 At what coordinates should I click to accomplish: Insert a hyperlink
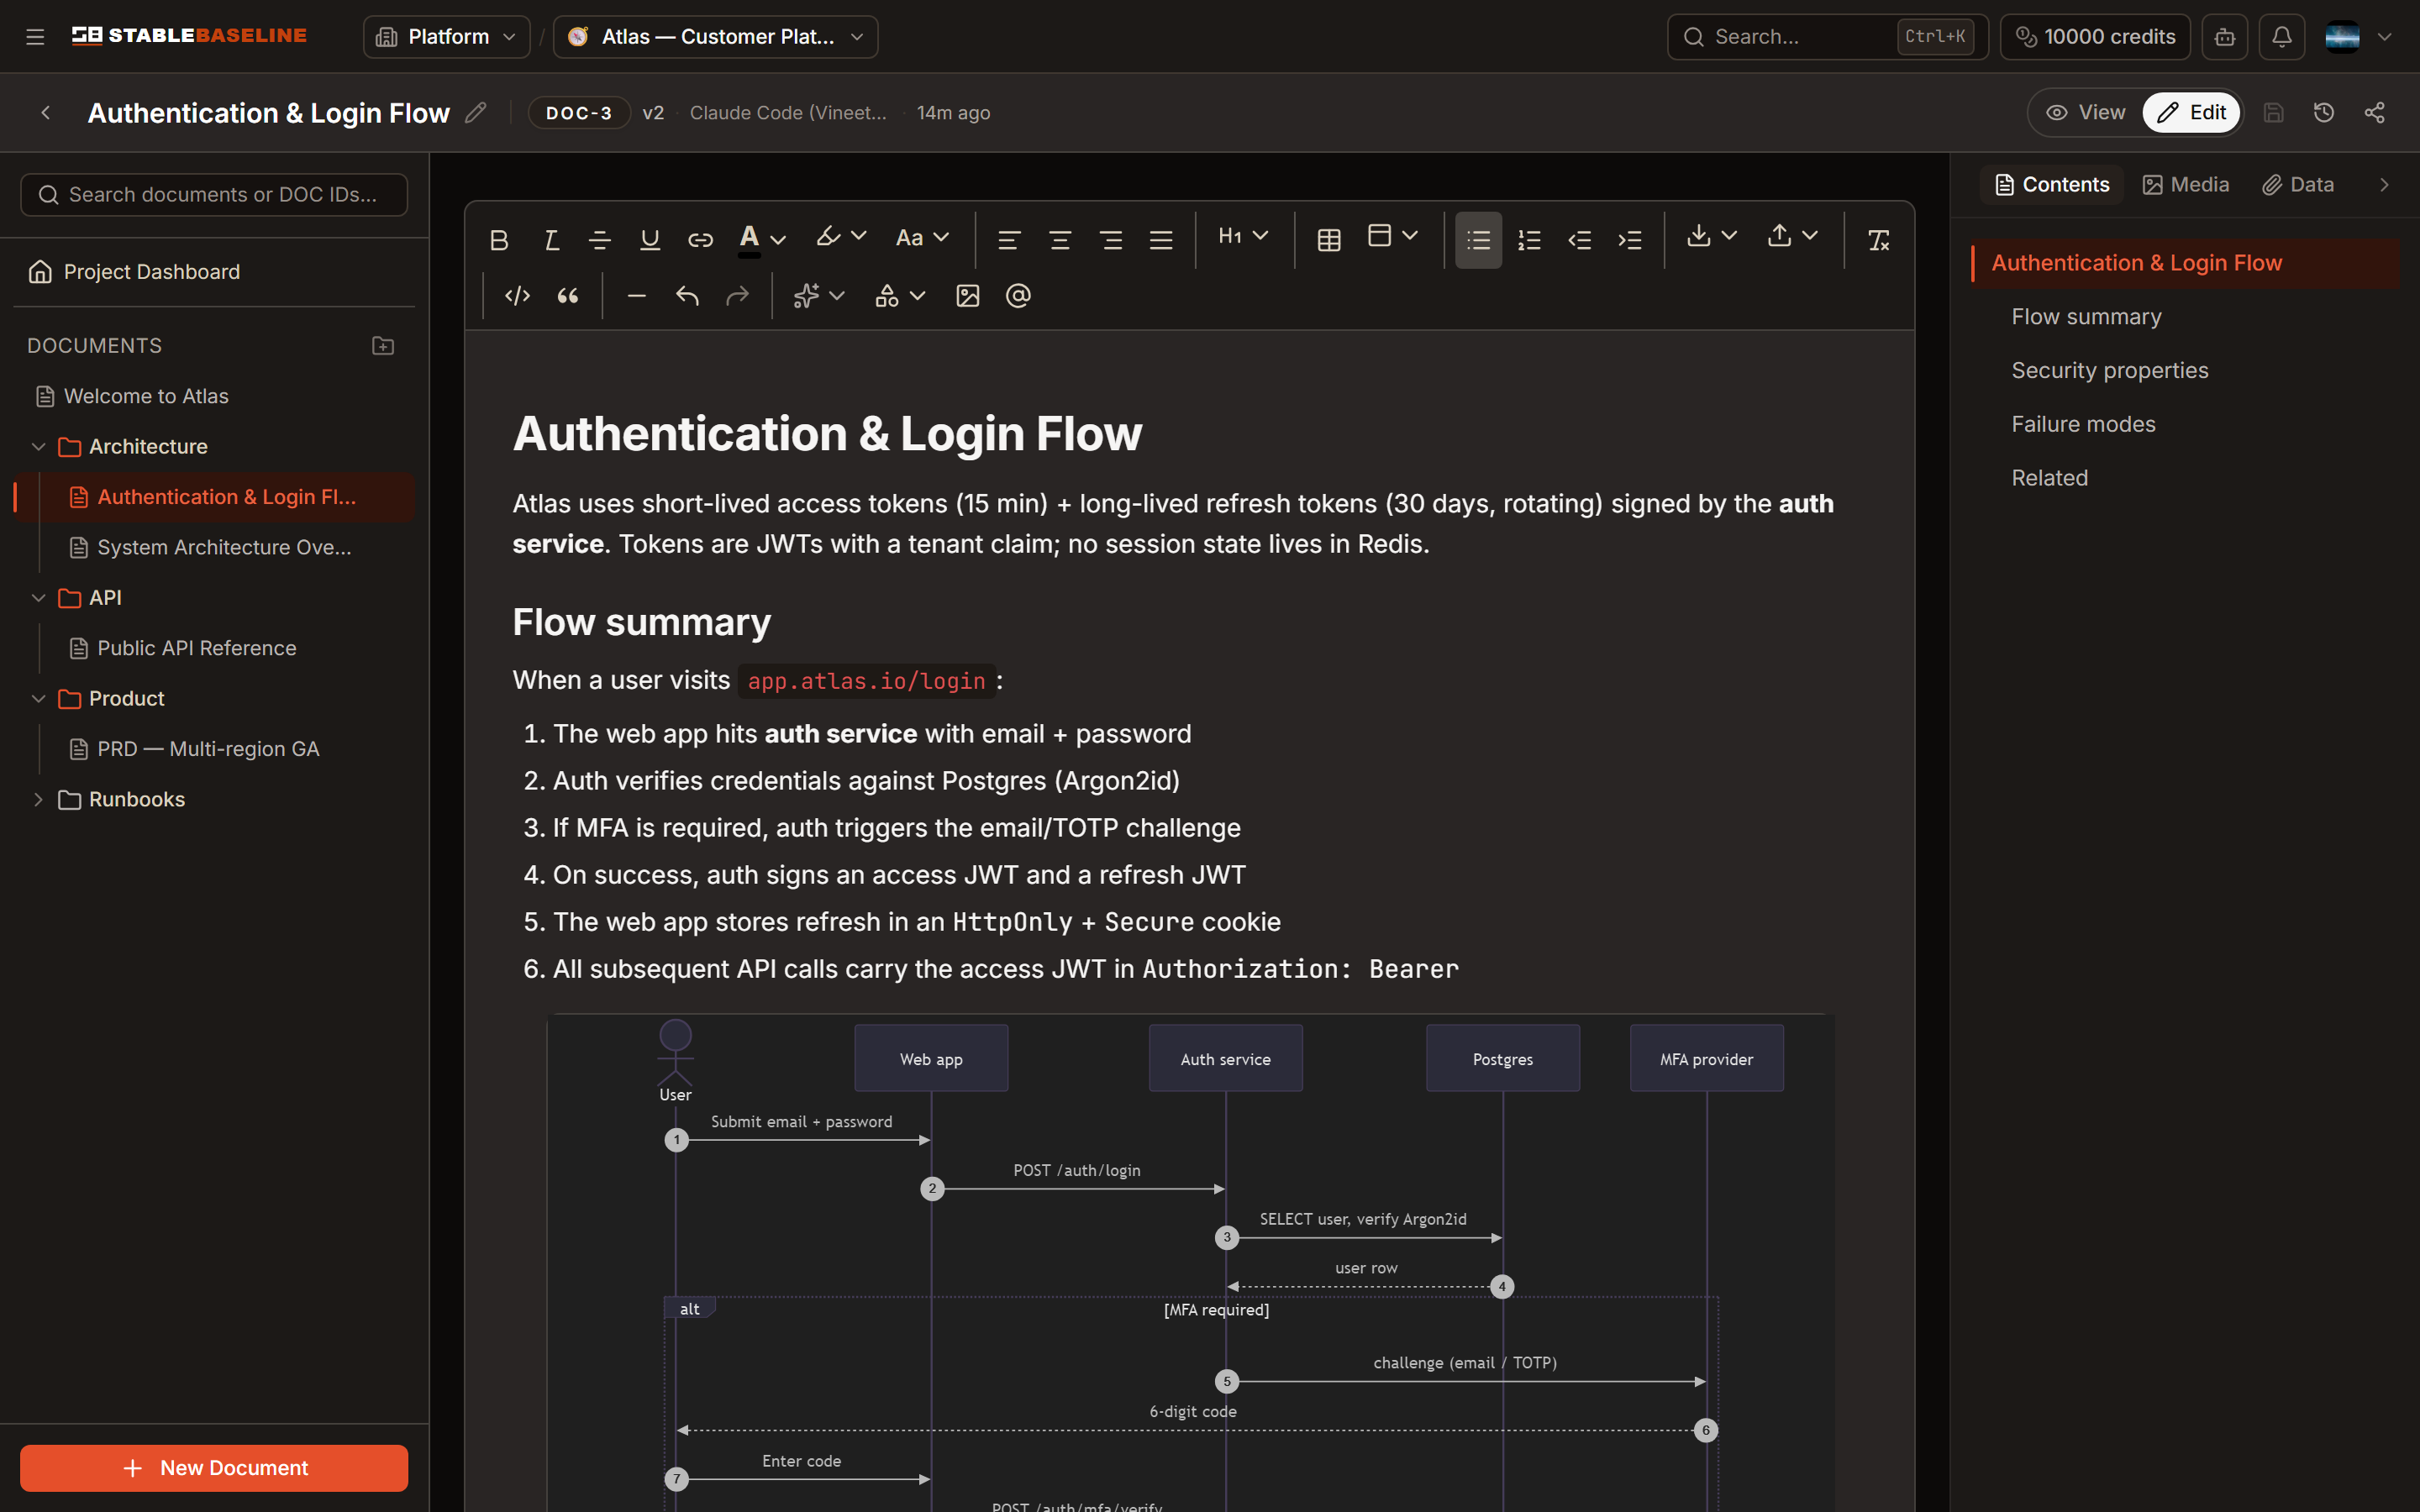click(x=700, y=240)
